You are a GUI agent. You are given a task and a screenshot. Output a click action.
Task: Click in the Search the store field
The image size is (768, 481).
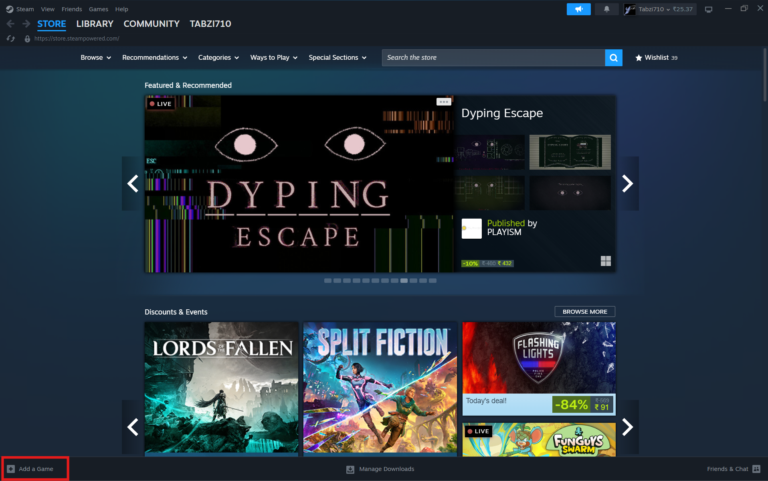(493, 58)
